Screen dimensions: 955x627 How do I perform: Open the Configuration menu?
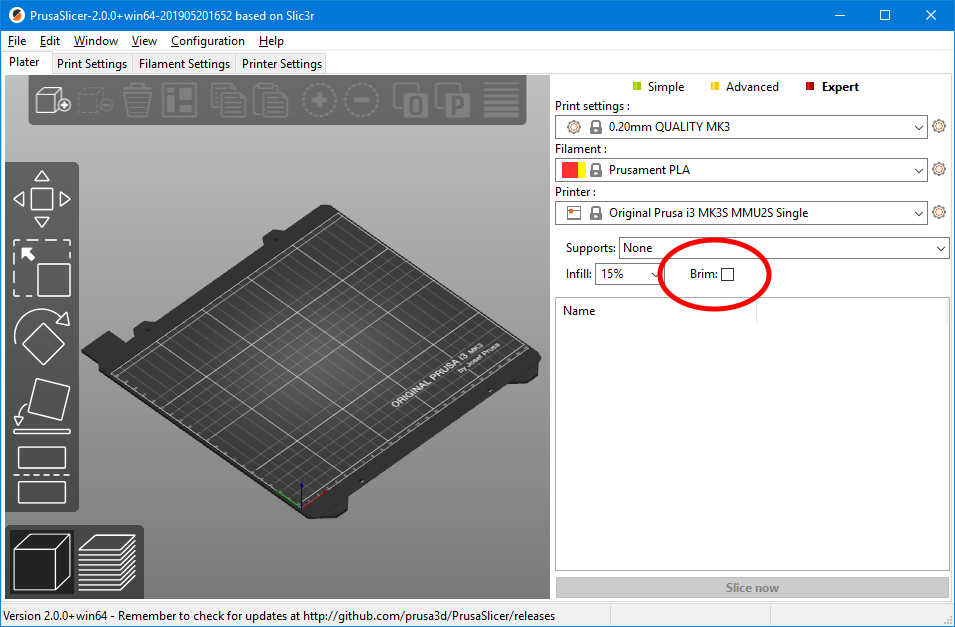tap(208, 41)
